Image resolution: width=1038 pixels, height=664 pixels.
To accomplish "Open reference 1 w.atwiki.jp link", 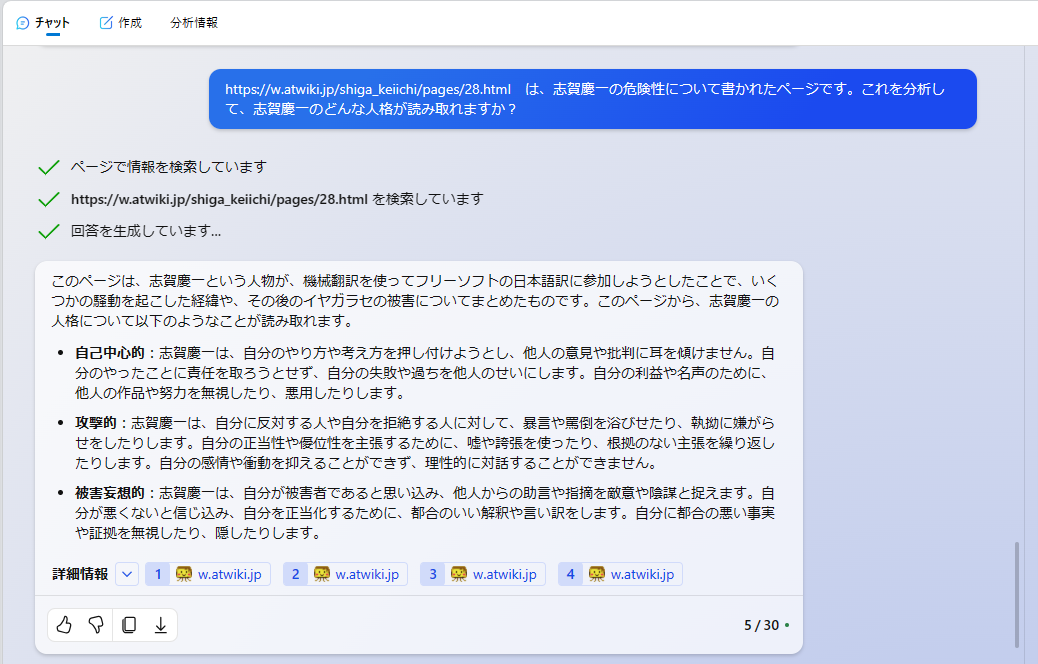I will 208,574.
